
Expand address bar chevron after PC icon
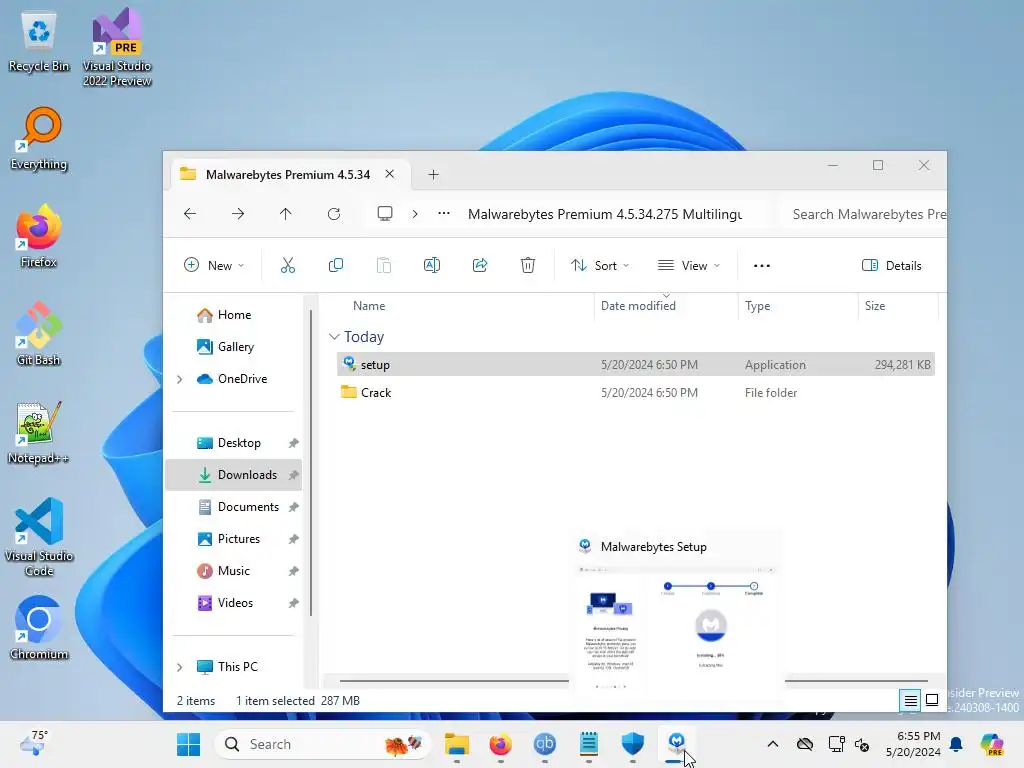point(415,214)
